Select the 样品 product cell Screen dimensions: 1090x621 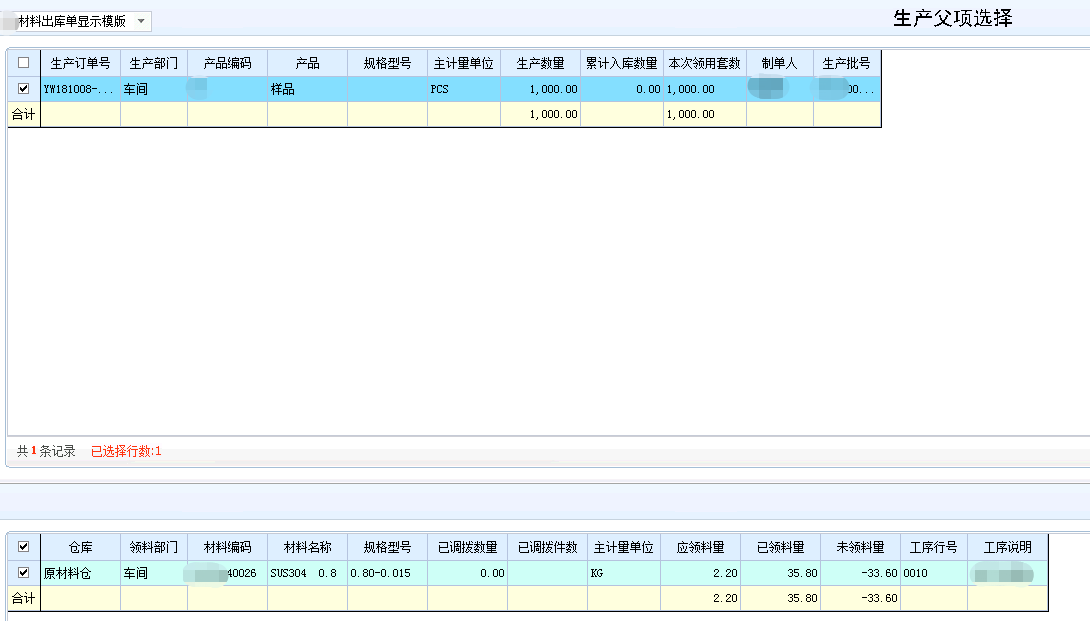point(307,89)
